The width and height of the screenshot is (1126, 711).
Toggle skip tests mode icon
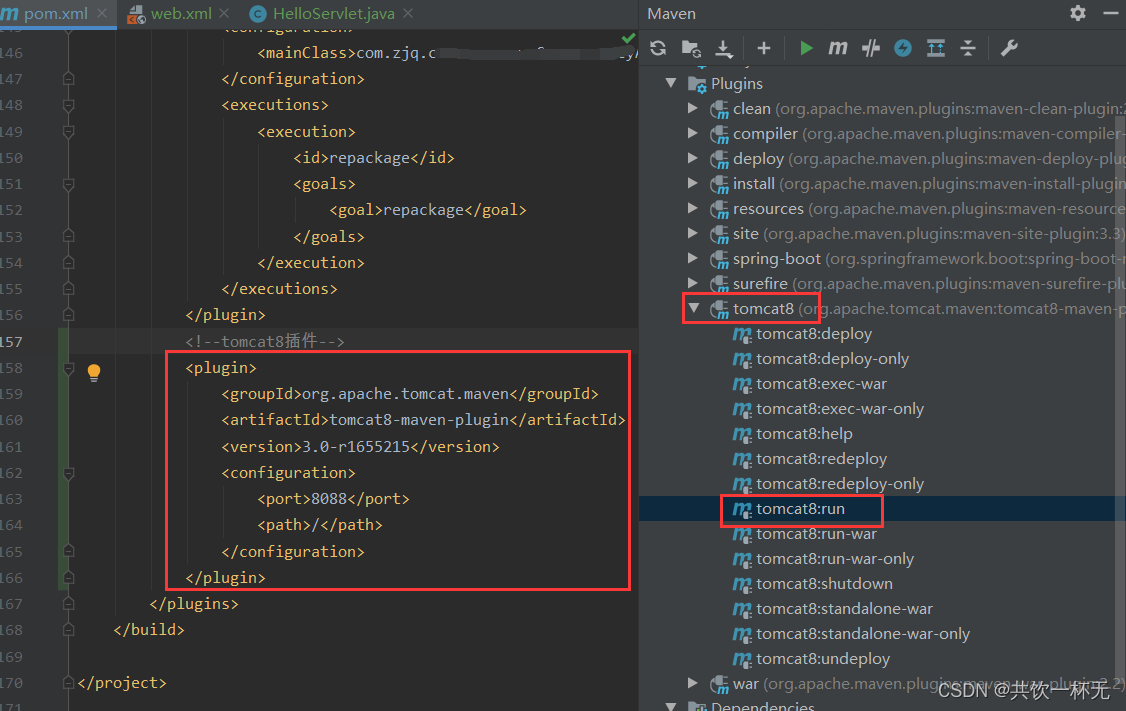tap(870, 48)
